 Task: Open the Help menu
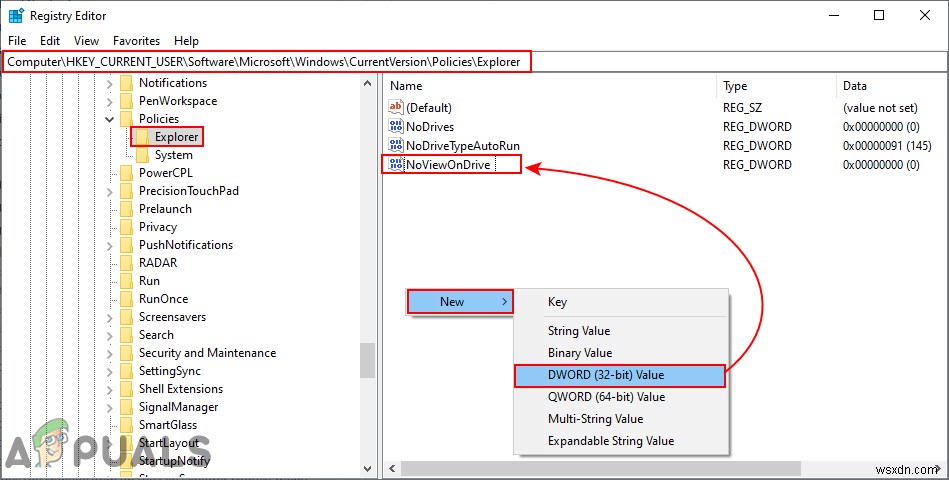(186, 41)
